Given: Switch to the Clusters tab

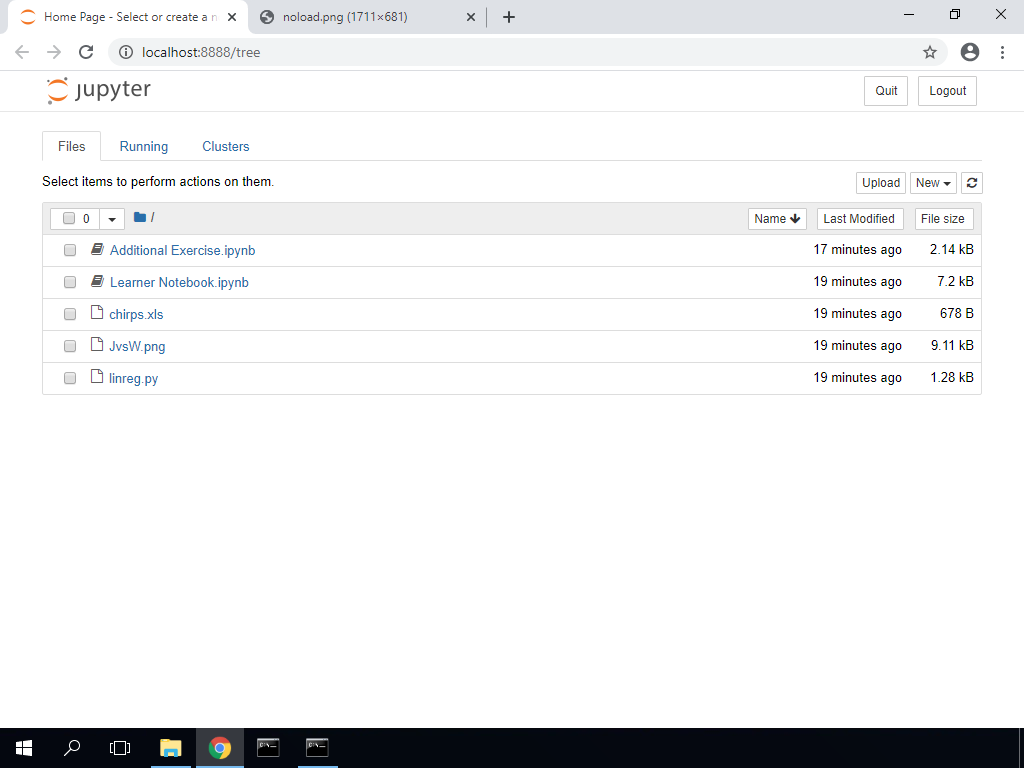Looking at the screenshot, I should click(226, 146).
